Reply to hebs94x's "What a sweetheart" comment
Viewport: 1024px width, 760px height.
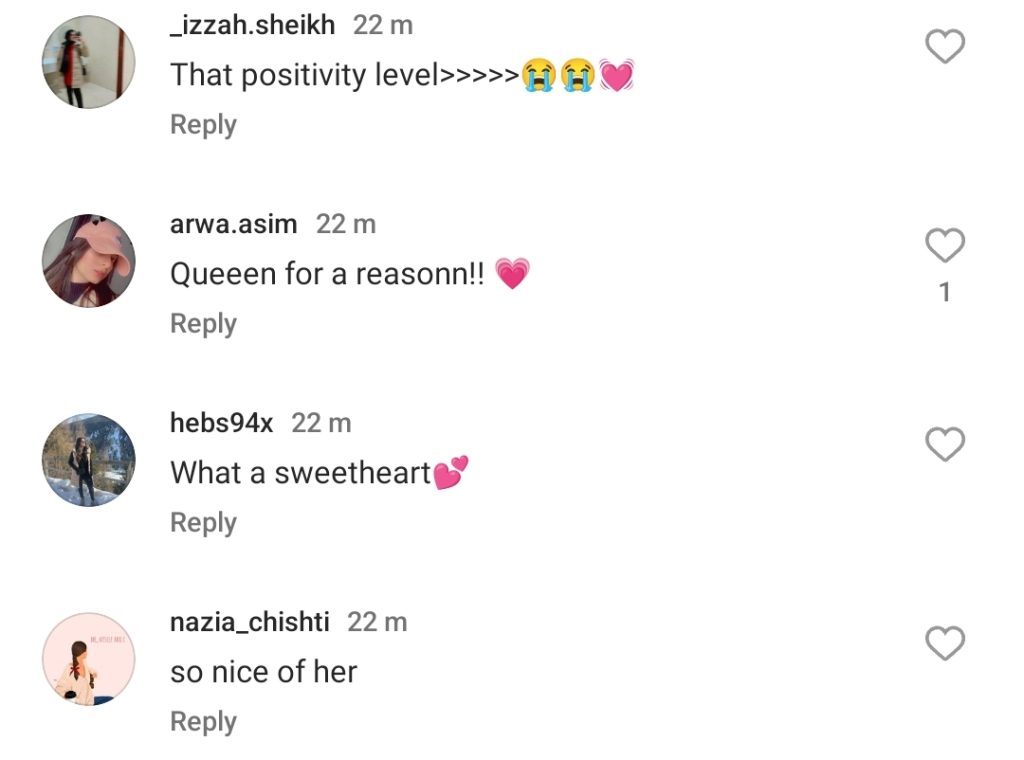coord(203,523)
